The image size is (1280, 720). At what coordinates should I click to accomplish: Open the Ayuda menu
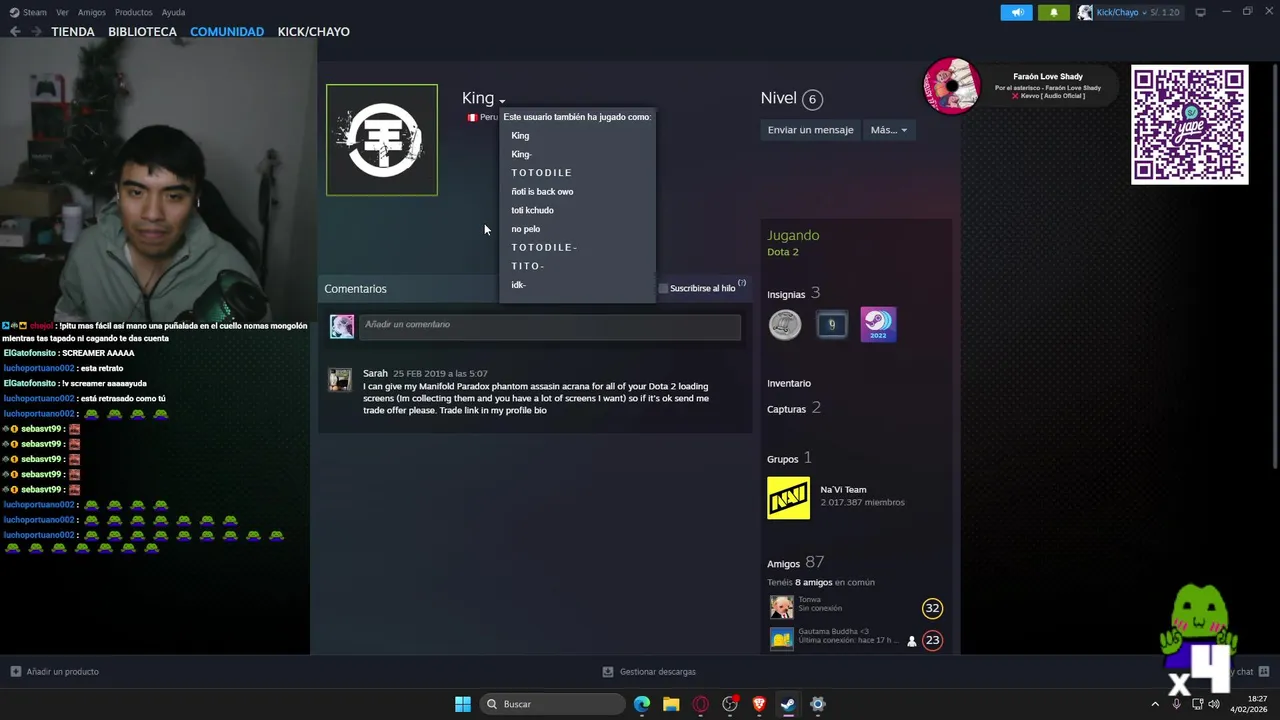(x=173, y=12)
